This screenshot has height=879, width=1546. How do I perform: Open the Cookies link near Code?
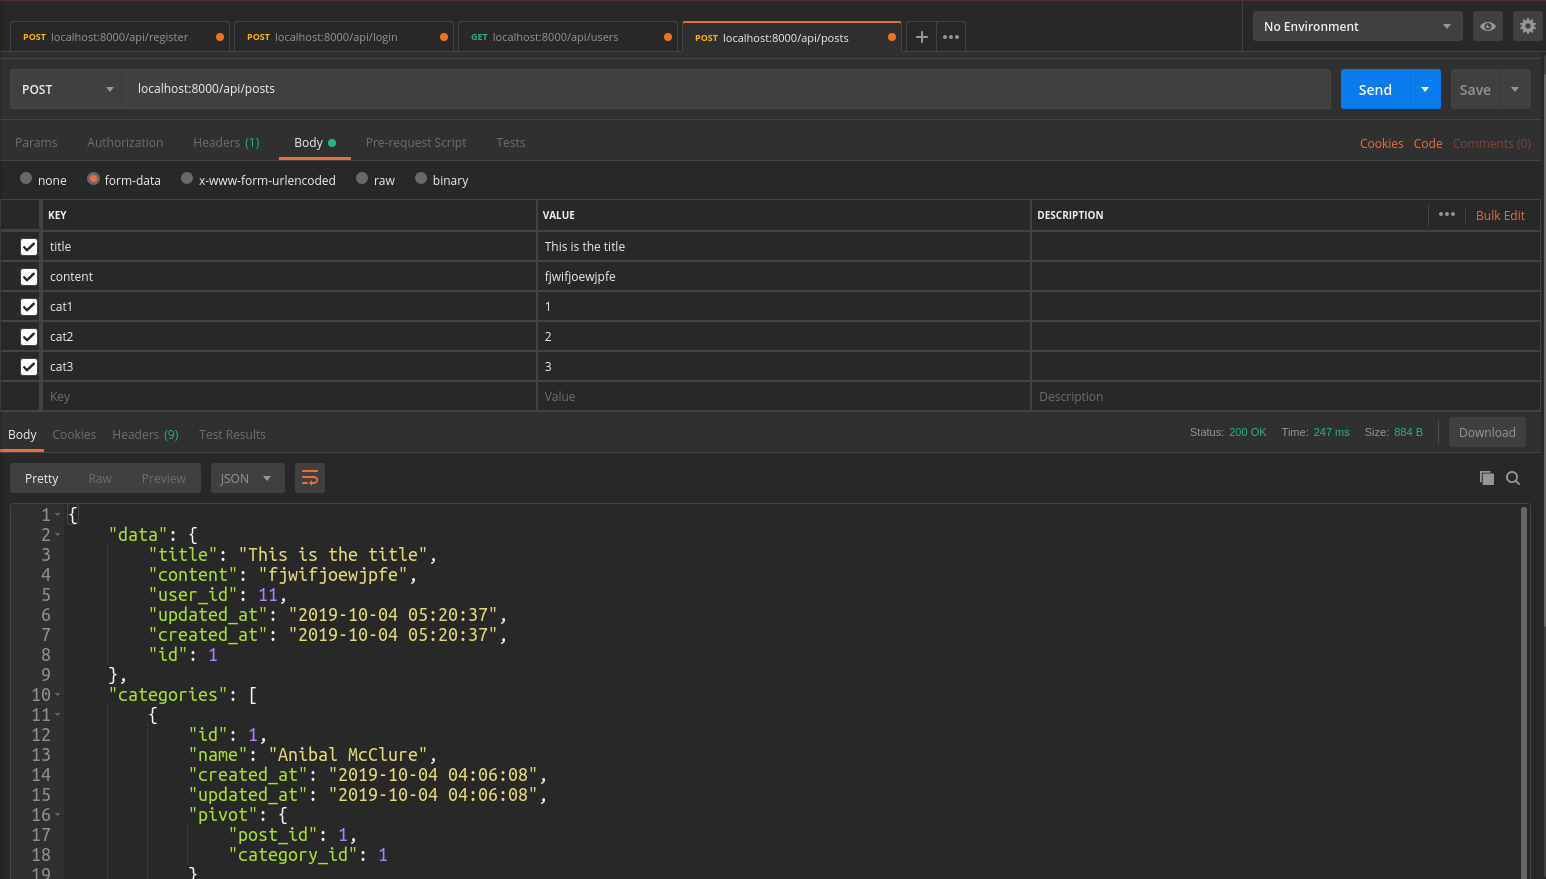click(1381, 144)
